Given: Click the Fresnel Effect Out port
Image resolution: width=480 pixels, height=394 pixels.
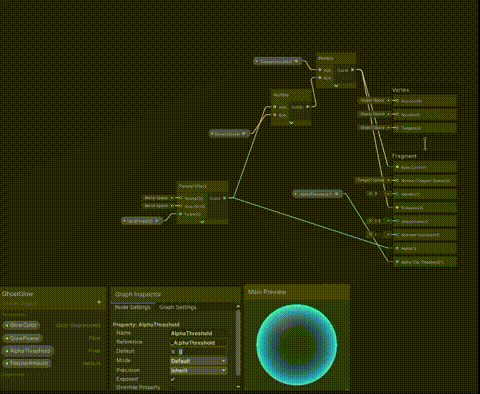Looking at the screenshot, I should [x=225, y=198].
